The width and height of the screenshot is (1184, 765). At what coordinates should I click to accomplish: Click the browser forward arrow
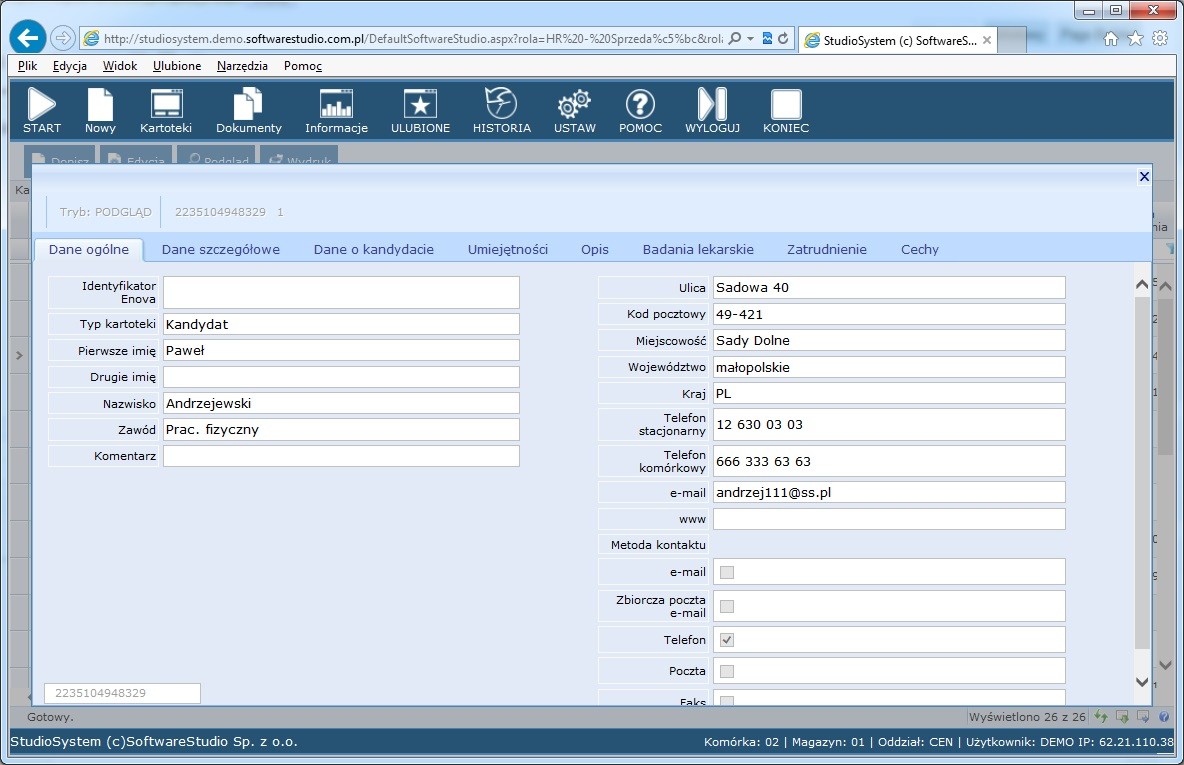pos(63,38)
